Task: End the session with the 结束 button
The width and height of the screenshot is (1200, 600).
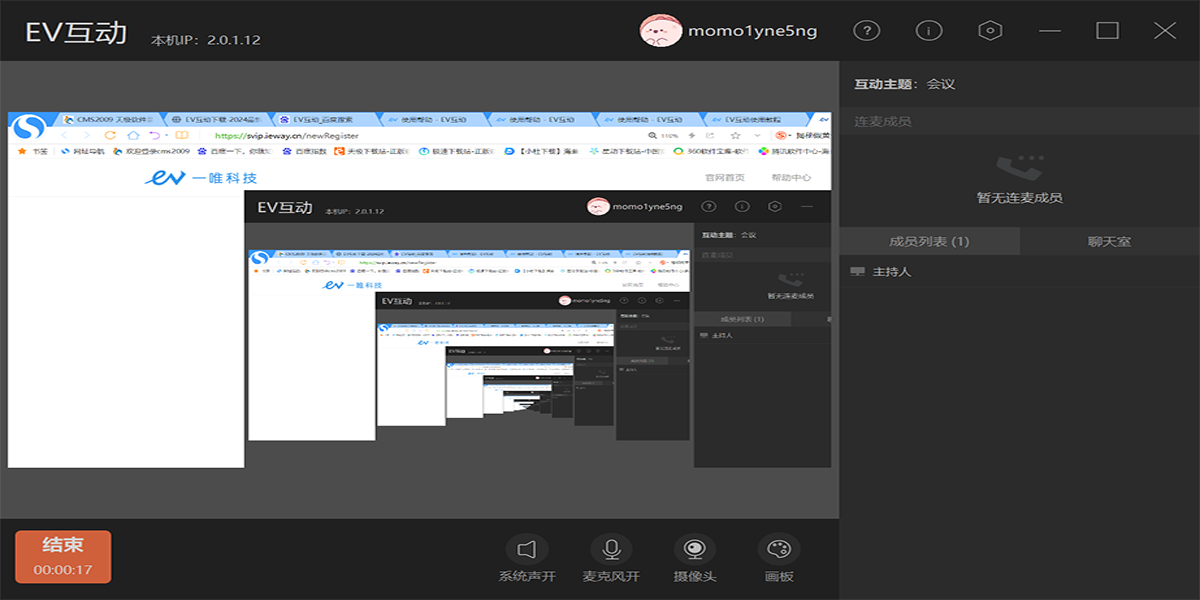Action: pos(63,556)
